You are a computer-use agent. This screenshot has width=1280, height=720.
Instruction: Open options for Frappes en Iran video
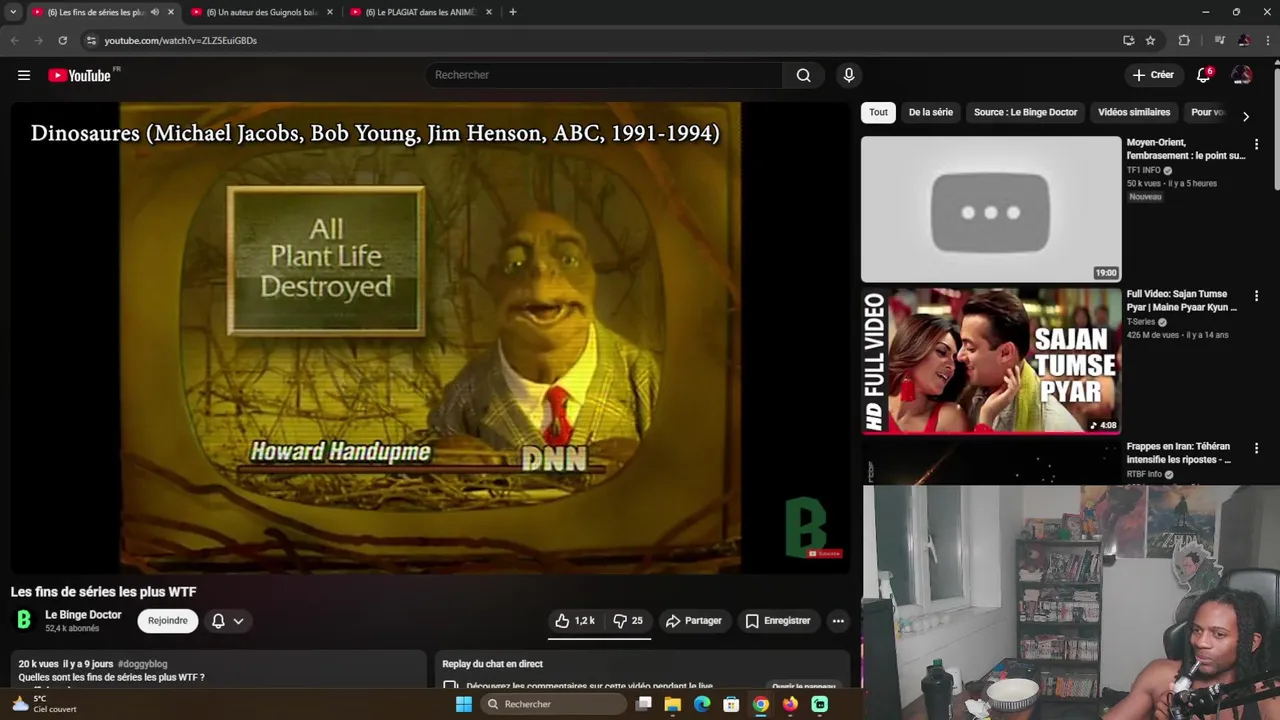coord(1256,448)
